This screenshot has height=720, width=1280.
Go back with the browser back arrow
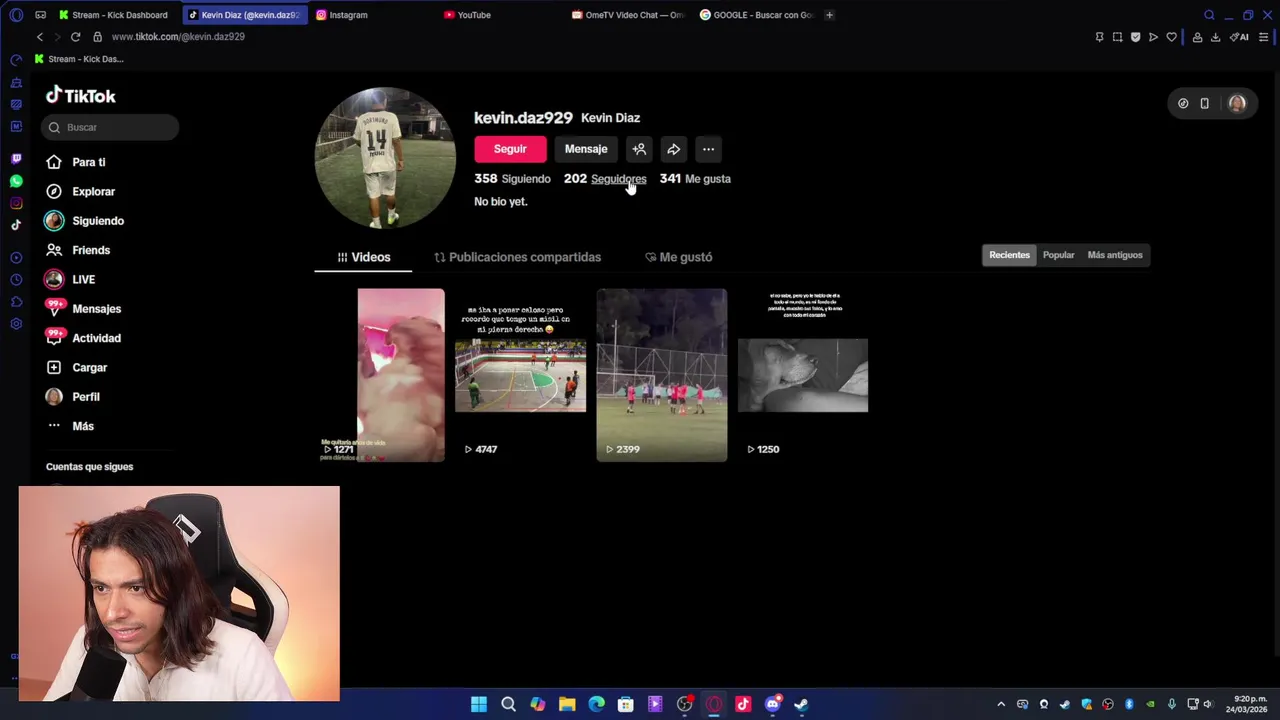click(40, 37)
